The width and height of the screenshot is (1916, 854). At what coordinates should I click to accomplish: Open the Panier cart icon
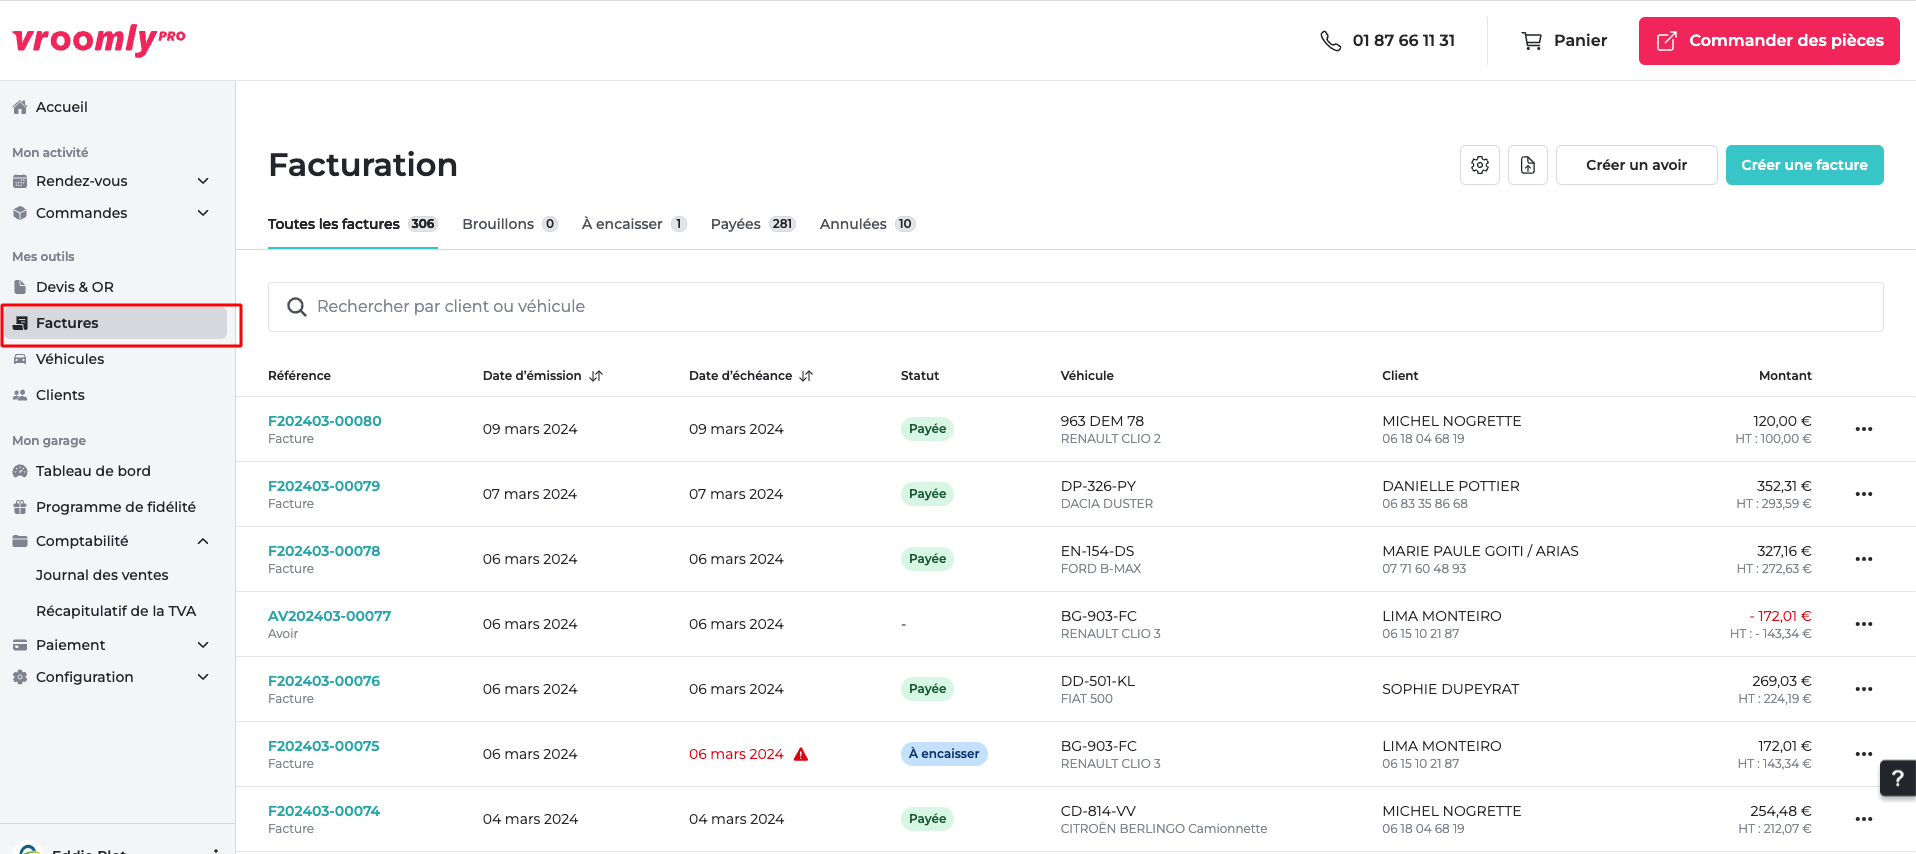[x=1531, y=41]
